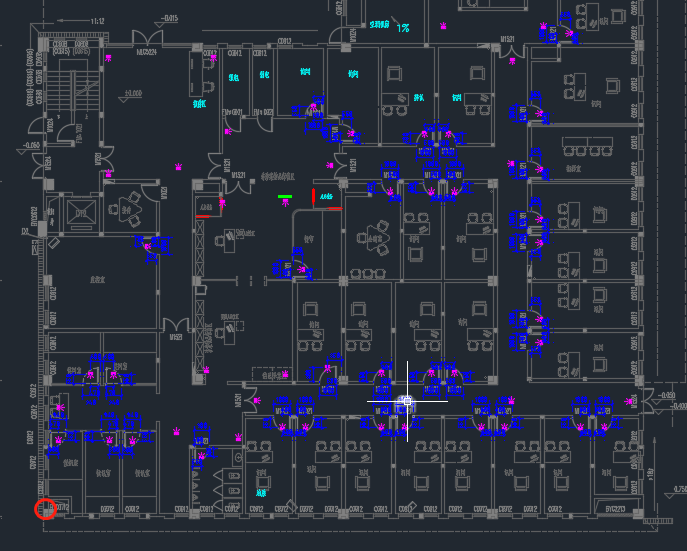Select the triangular table with three chairs in the central room

click(x=374, y=239)
